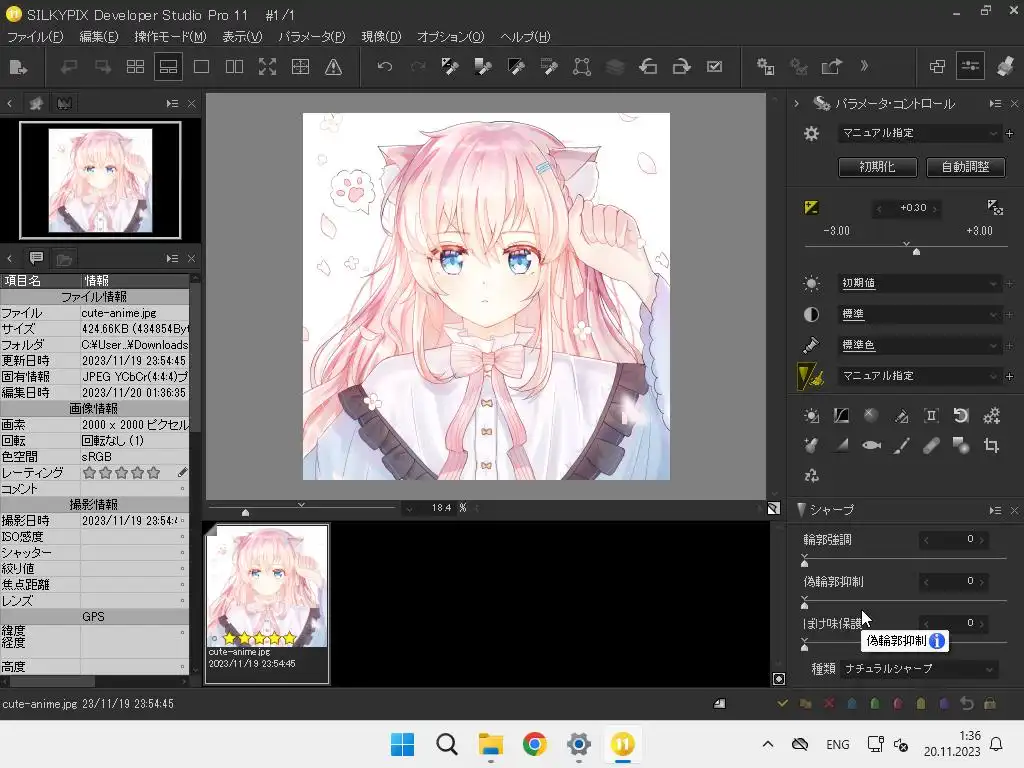Open the tone curve tool icon
The image size is (1024, 768).
click(x=841, y=415)
